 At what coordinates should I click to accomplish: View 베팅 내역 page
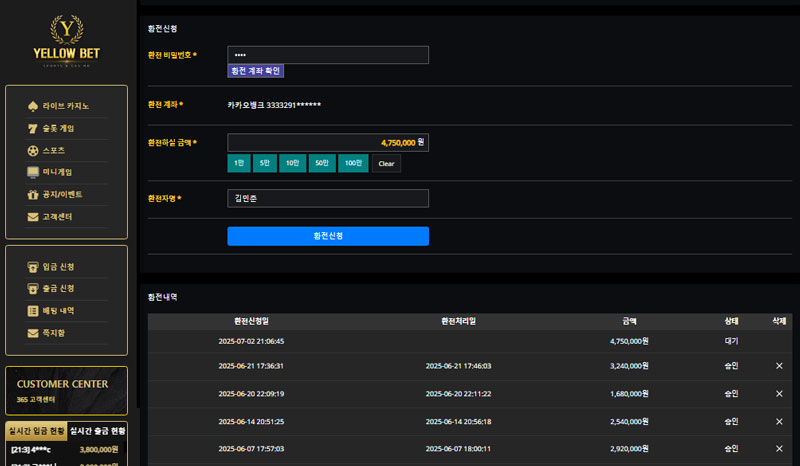[x=58, y=311]
